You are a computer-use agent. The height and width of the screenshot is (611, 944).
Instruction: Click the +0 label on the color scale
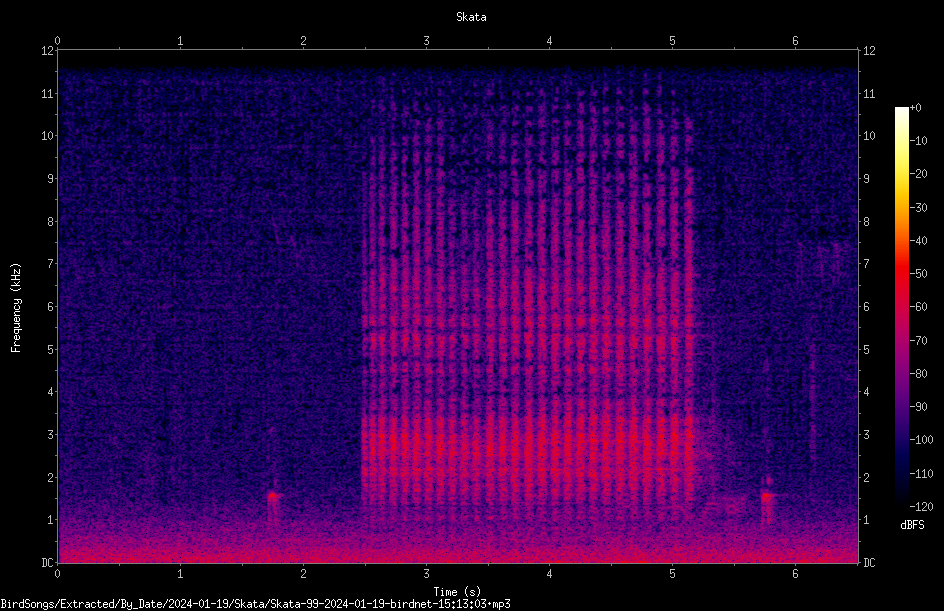(915, 108)
